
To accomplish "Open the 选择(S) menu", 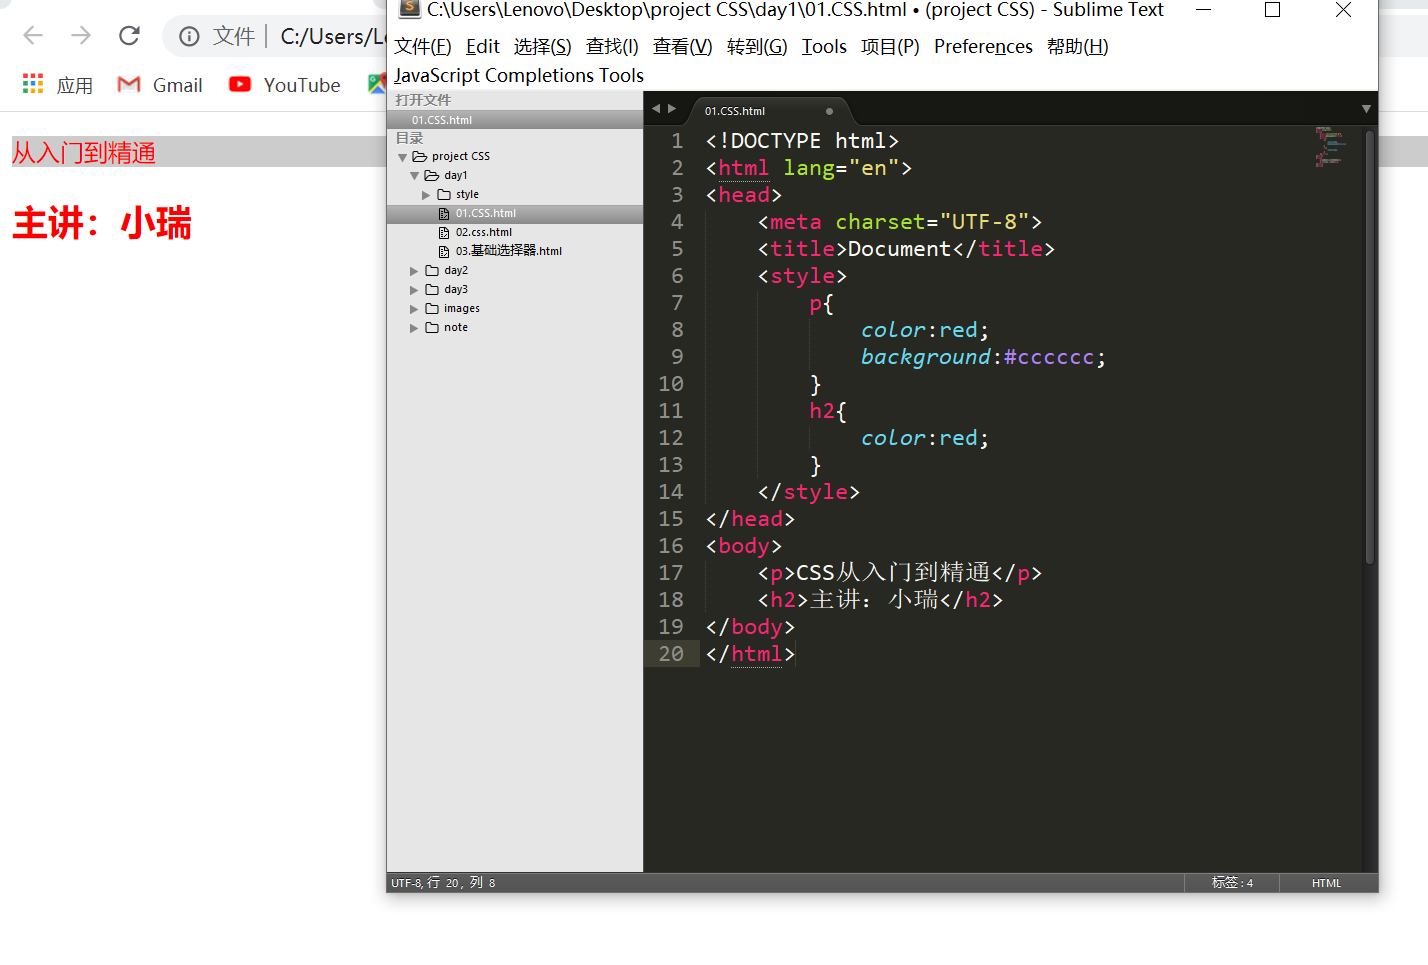I will [x=542, y=47].
